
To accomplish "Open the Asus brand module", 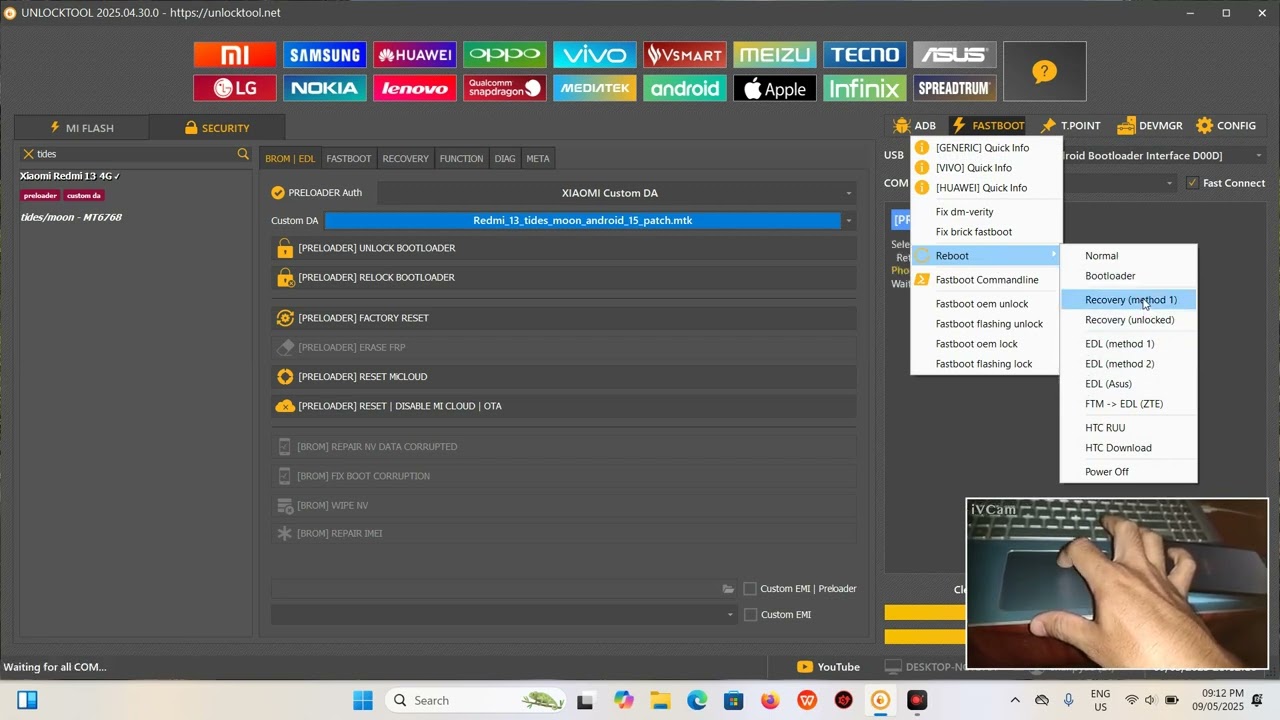I will tap(955, 54).
